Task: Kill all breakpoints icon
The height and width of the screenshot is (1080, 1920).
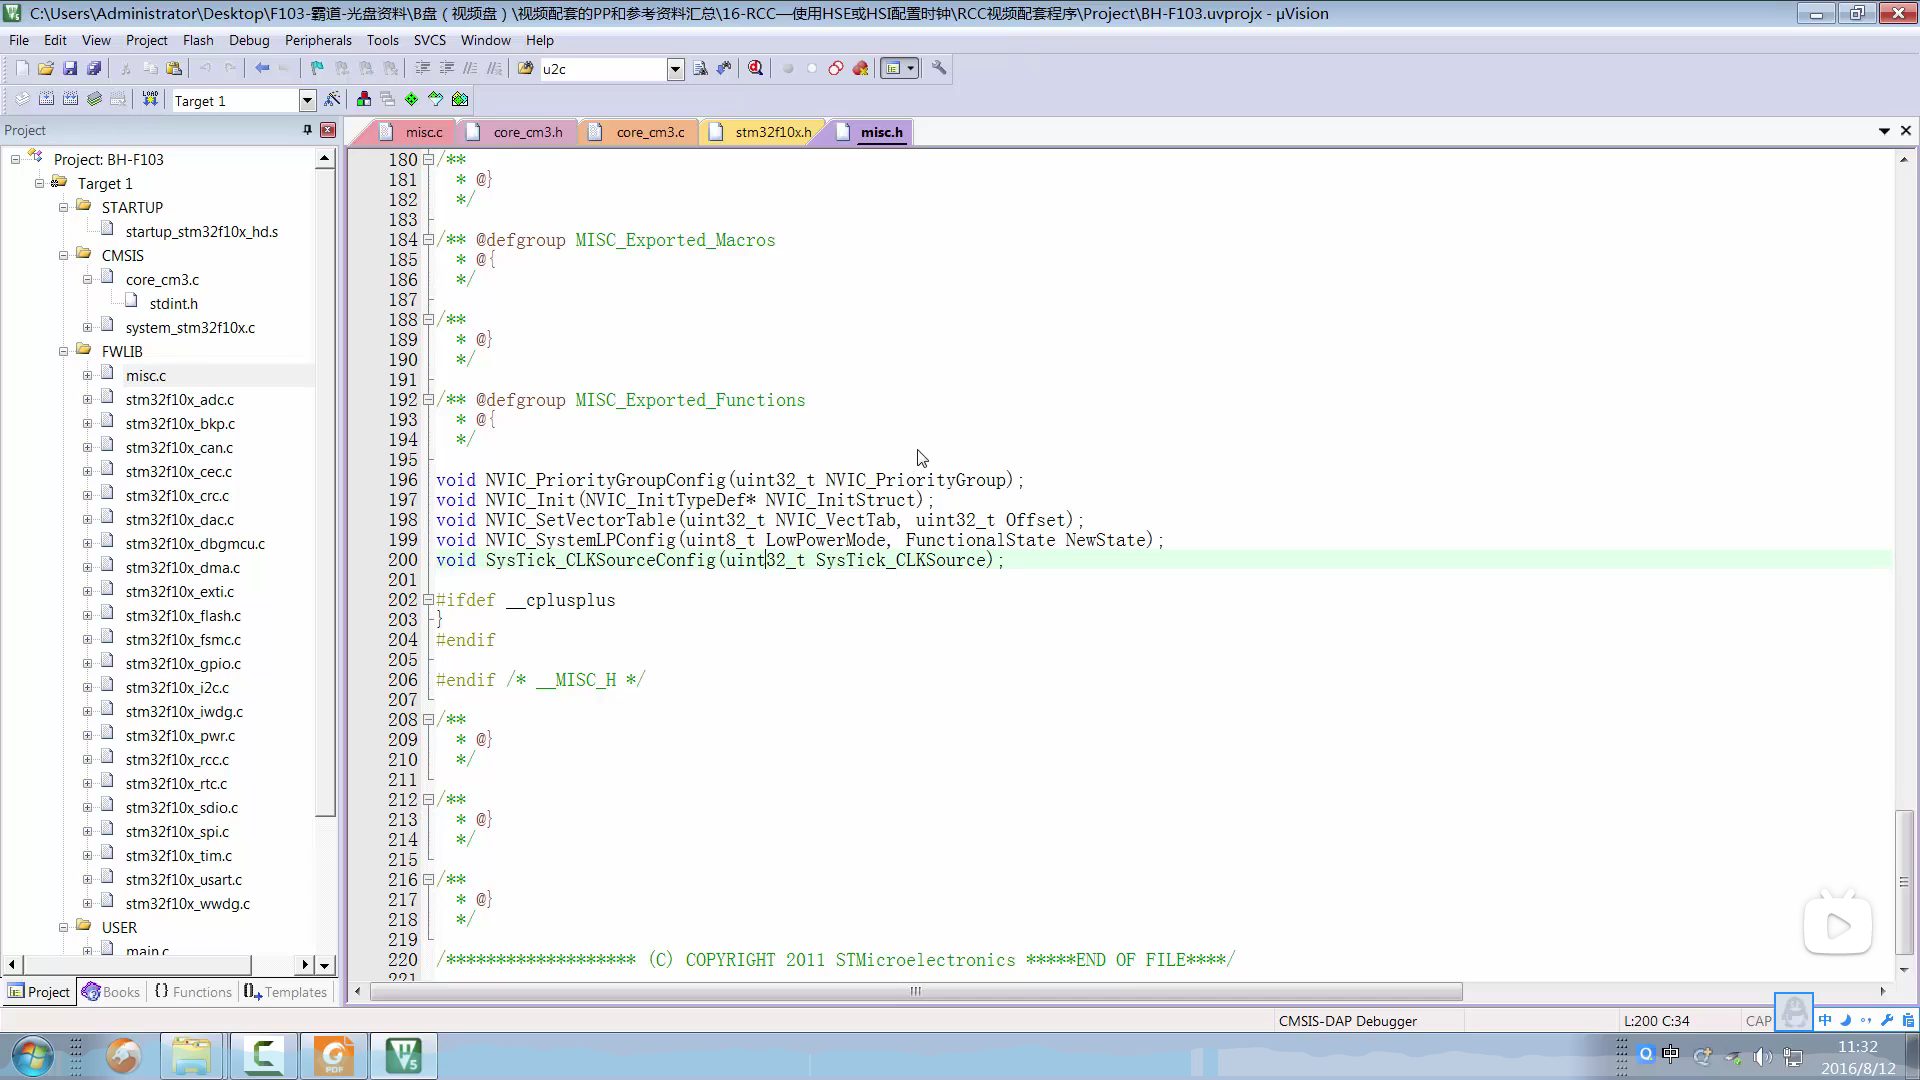Action: coord(860,68)
